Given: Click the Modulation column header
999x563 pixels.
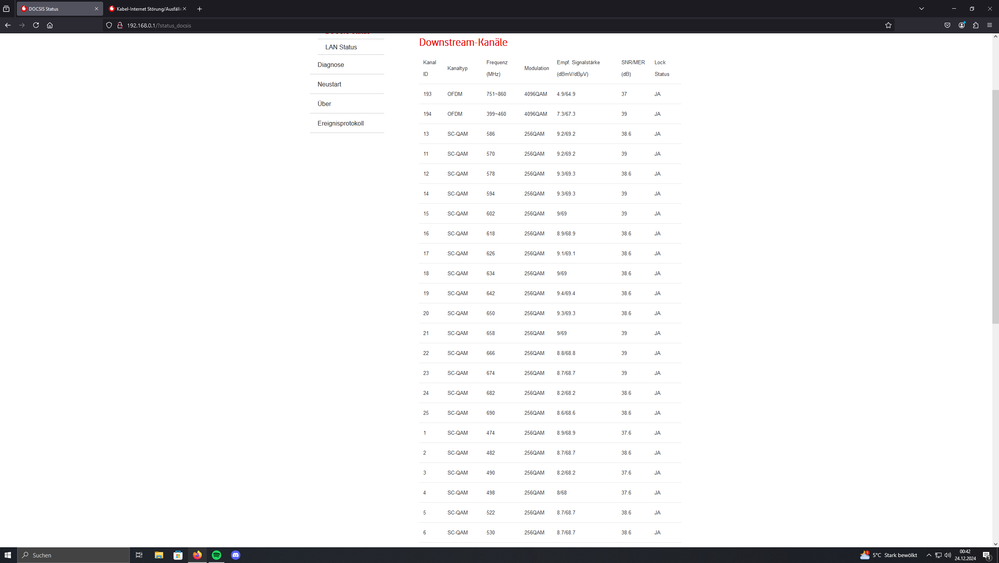Looking at the screenshot, I should click(x=536, y=68).
